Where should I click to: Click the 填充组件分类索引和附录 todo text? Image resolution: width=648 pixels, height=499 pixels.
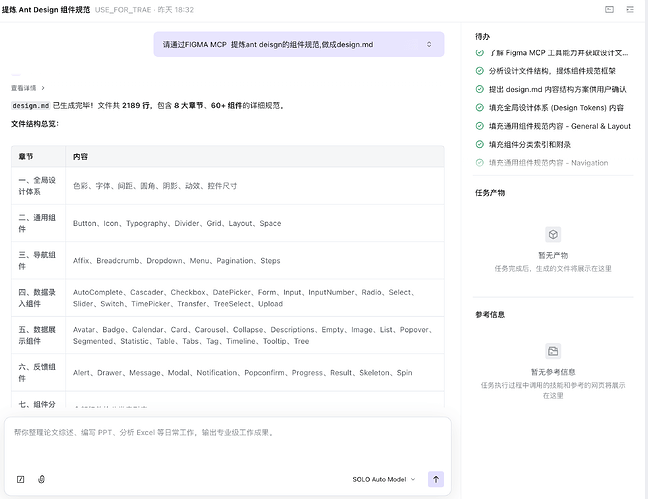pos(530,145)
